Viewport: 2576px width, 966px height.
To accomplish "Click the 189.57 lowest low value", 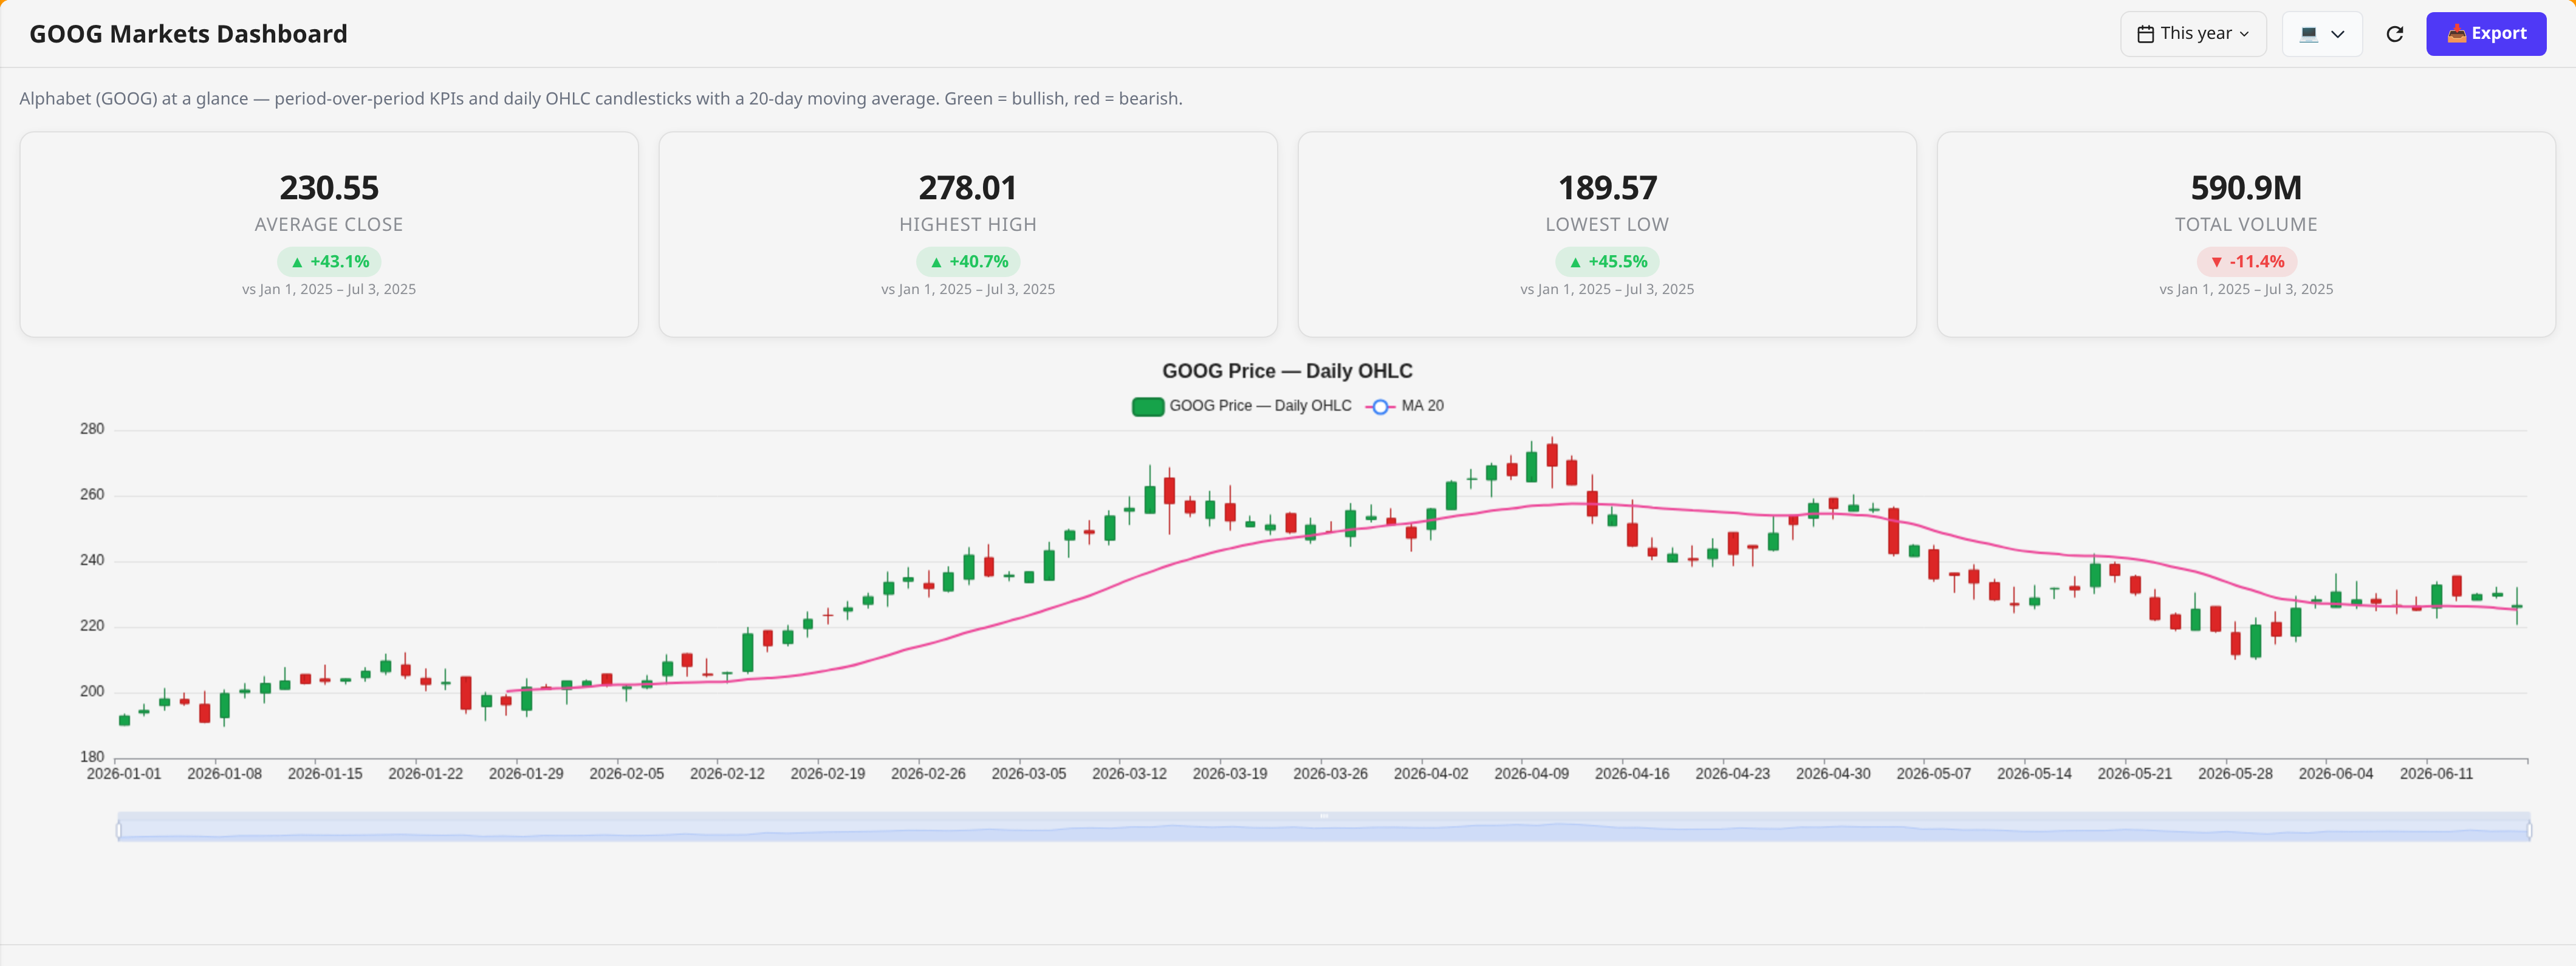I will point(1607,187).
